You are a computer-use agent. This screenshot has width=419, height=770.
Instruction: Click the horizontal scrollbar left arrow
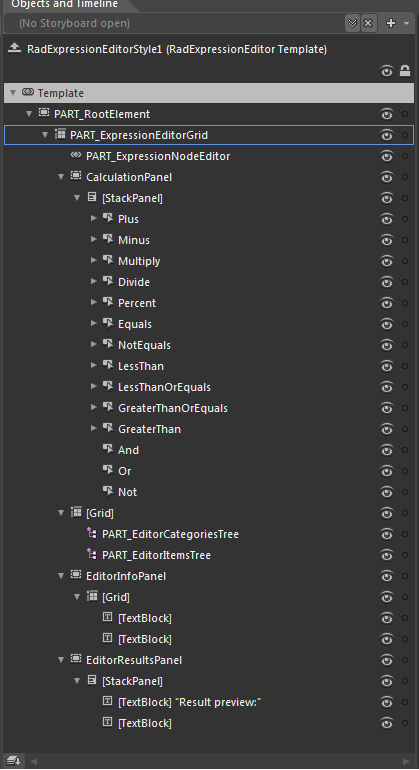pos(33,761)
